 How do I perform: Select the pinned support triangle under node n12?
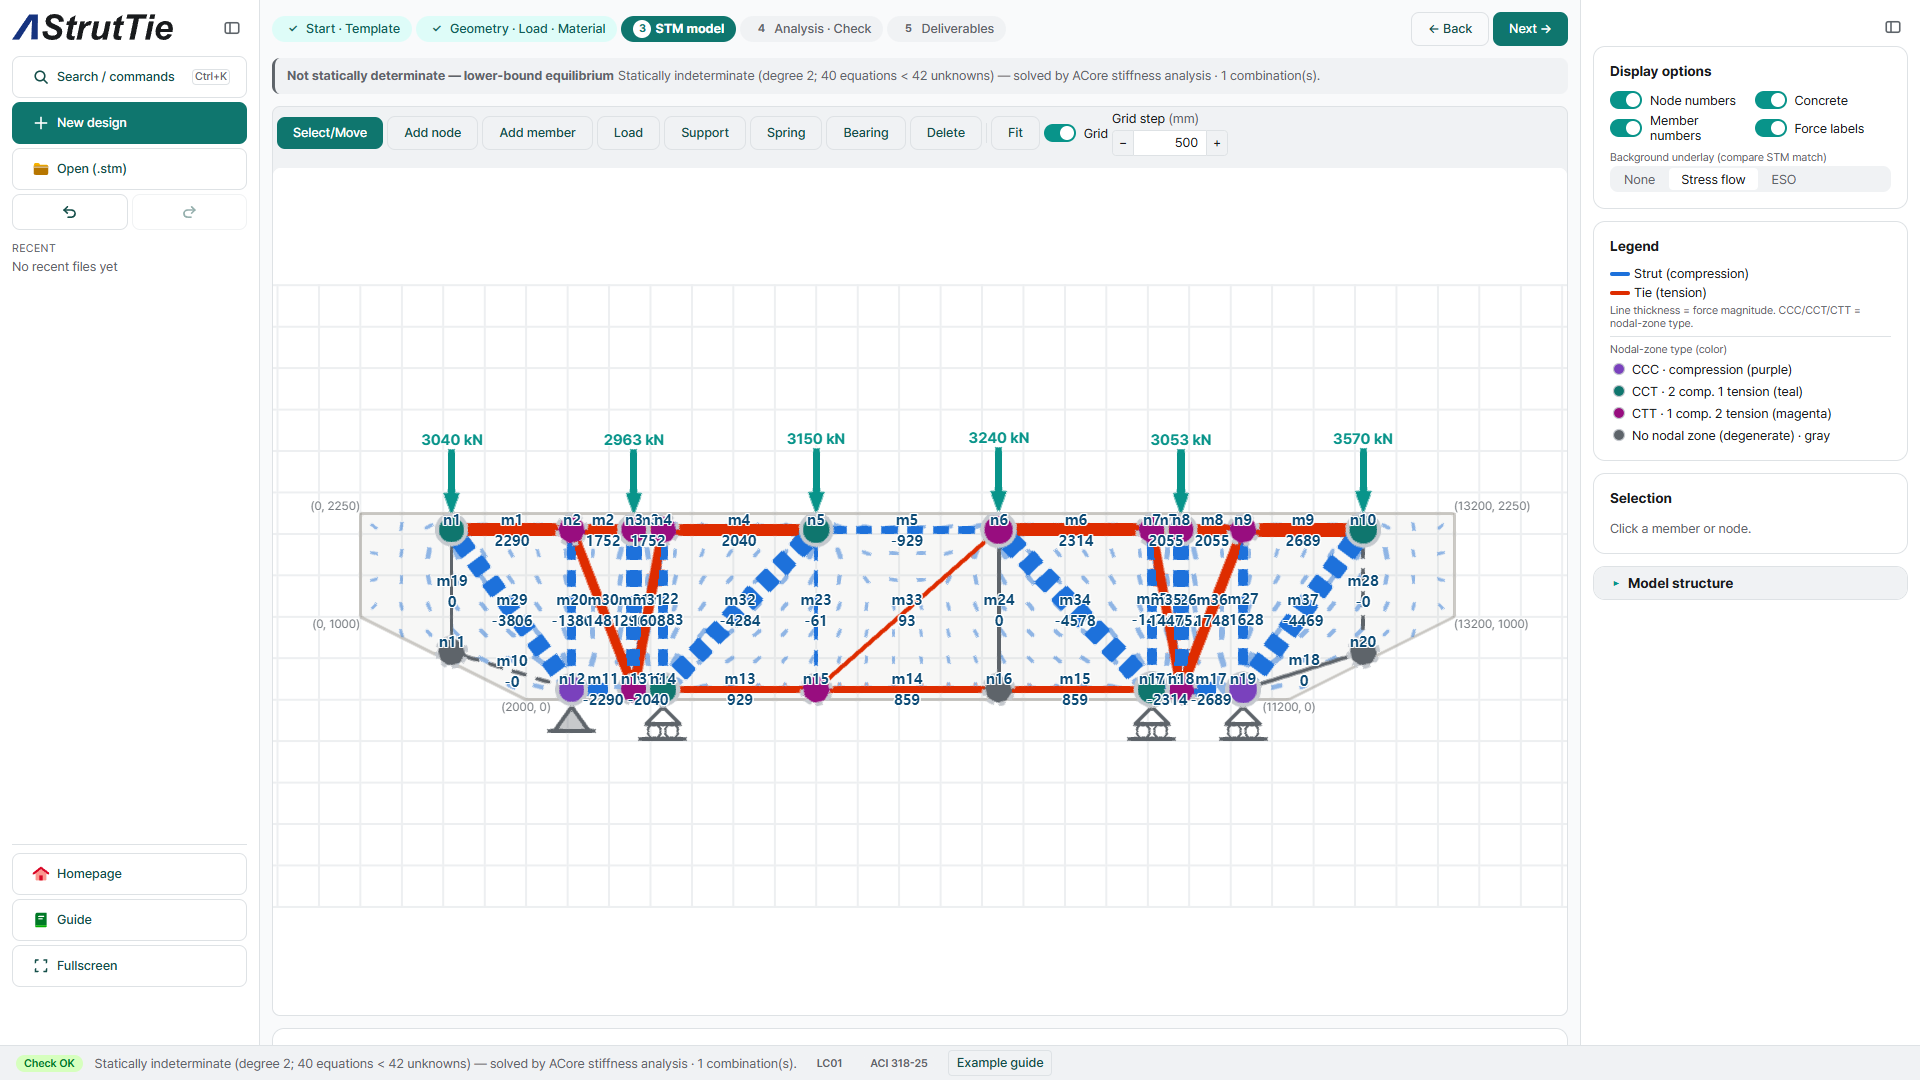point(571,720)
